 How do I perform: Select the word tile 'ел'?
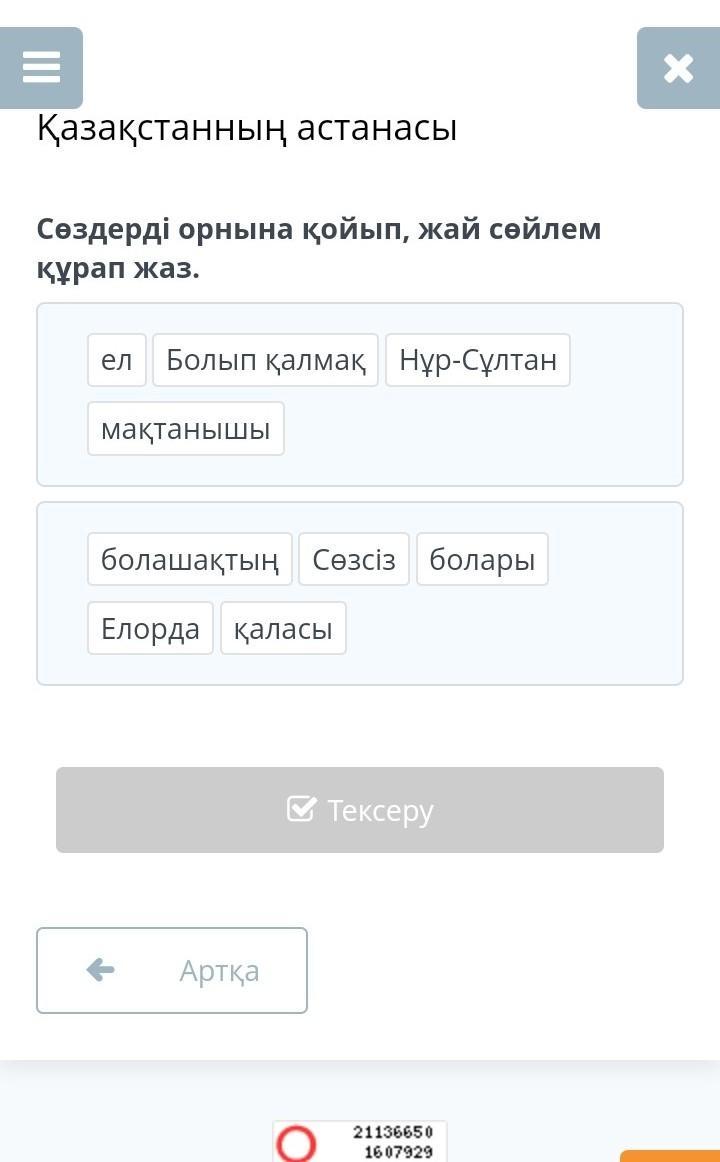pyautogui.click(x=117, y=360)
